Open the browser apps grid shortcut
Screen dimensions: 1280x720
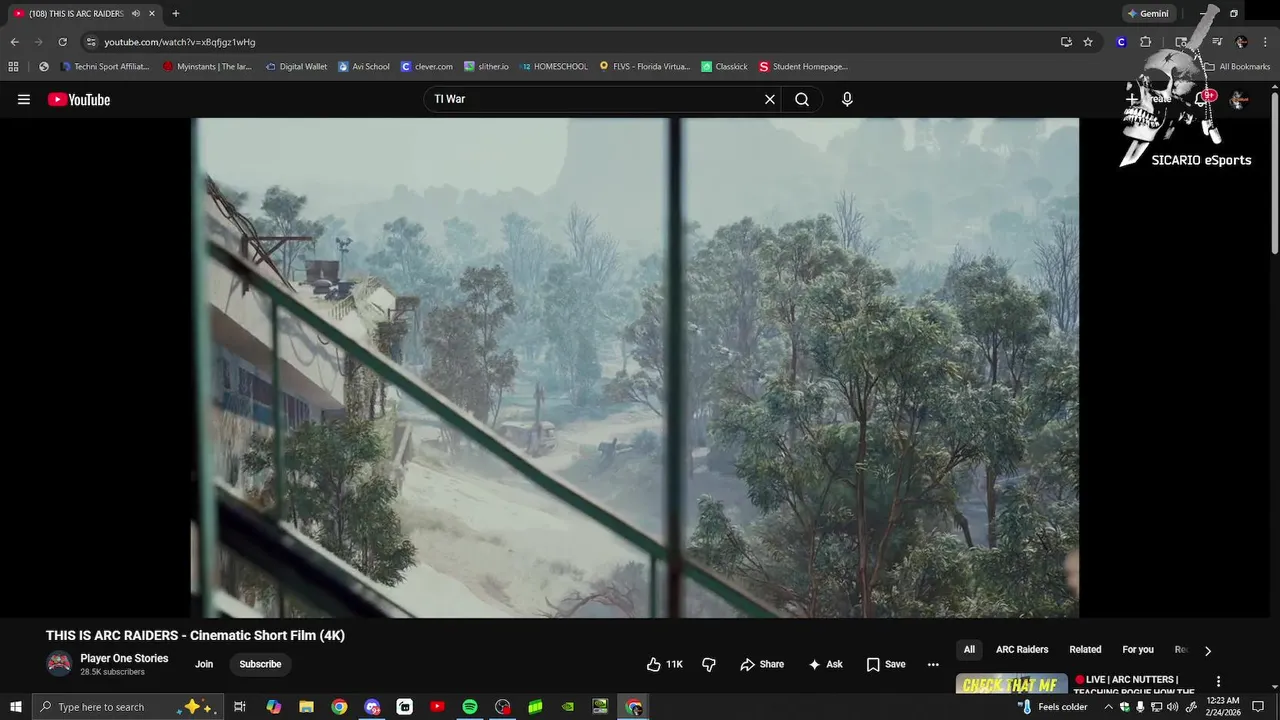13,67
